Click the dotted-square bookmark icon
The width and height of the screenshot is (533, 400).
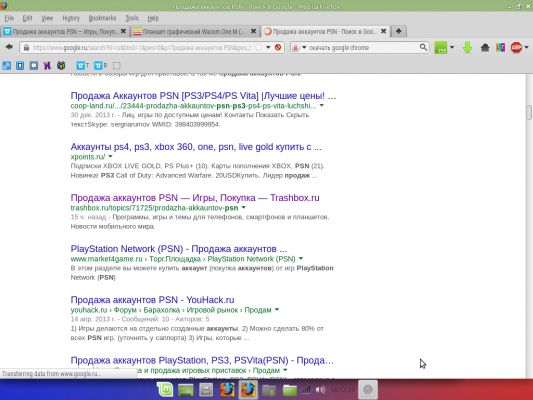tap(117, 66)
